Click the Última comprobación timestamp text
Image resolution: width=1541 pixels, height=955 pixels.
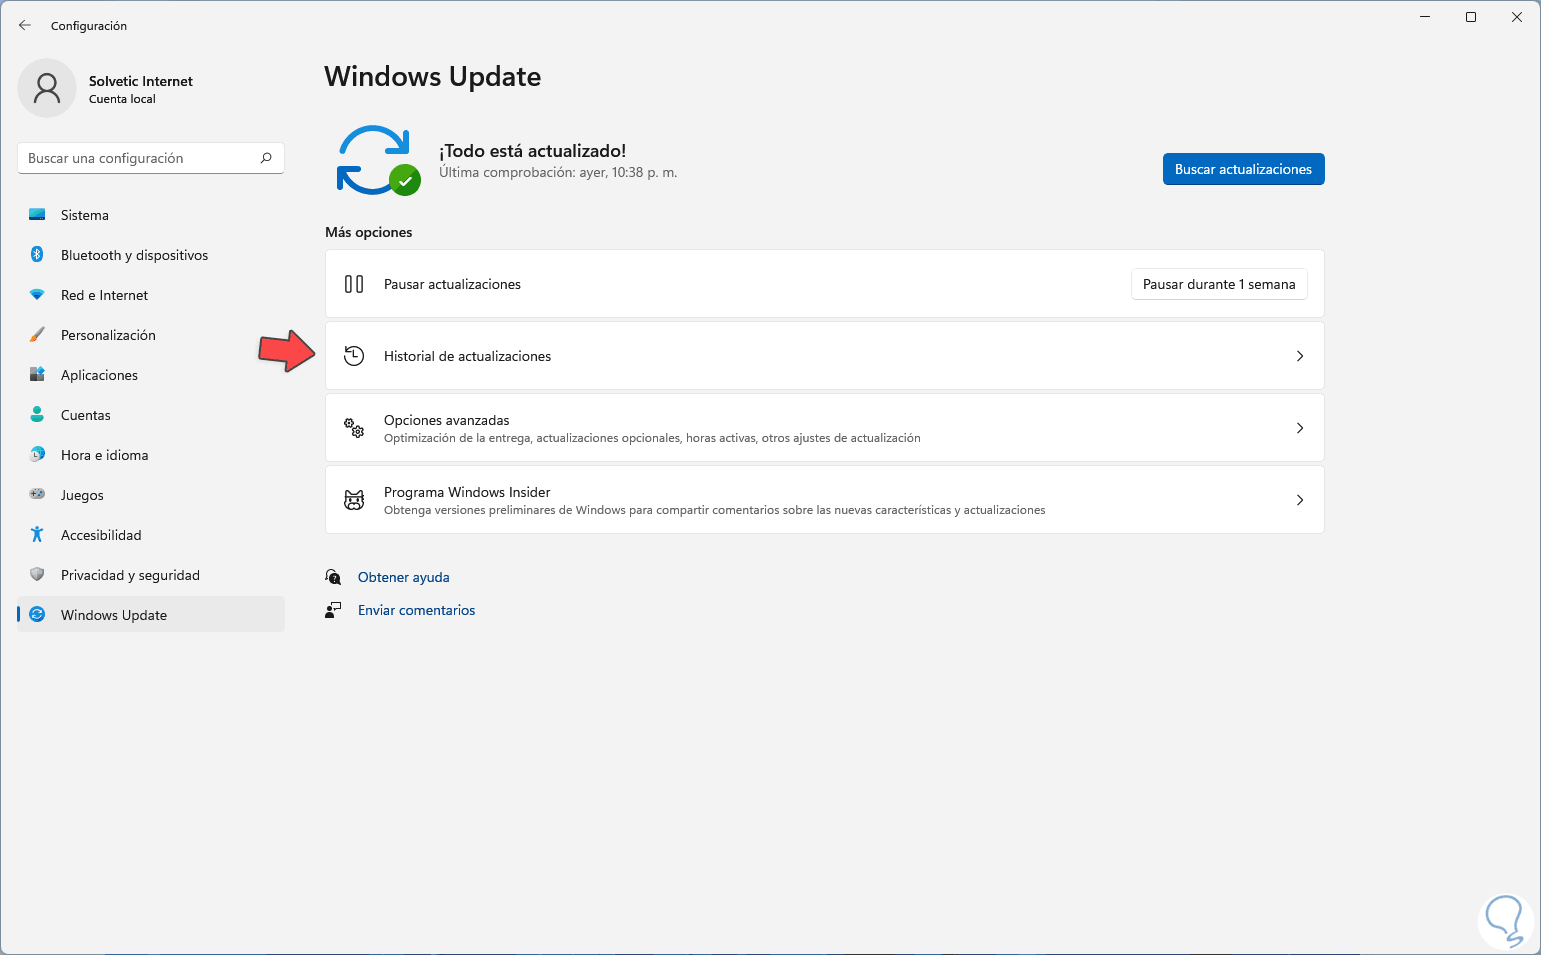coord(558,172)
